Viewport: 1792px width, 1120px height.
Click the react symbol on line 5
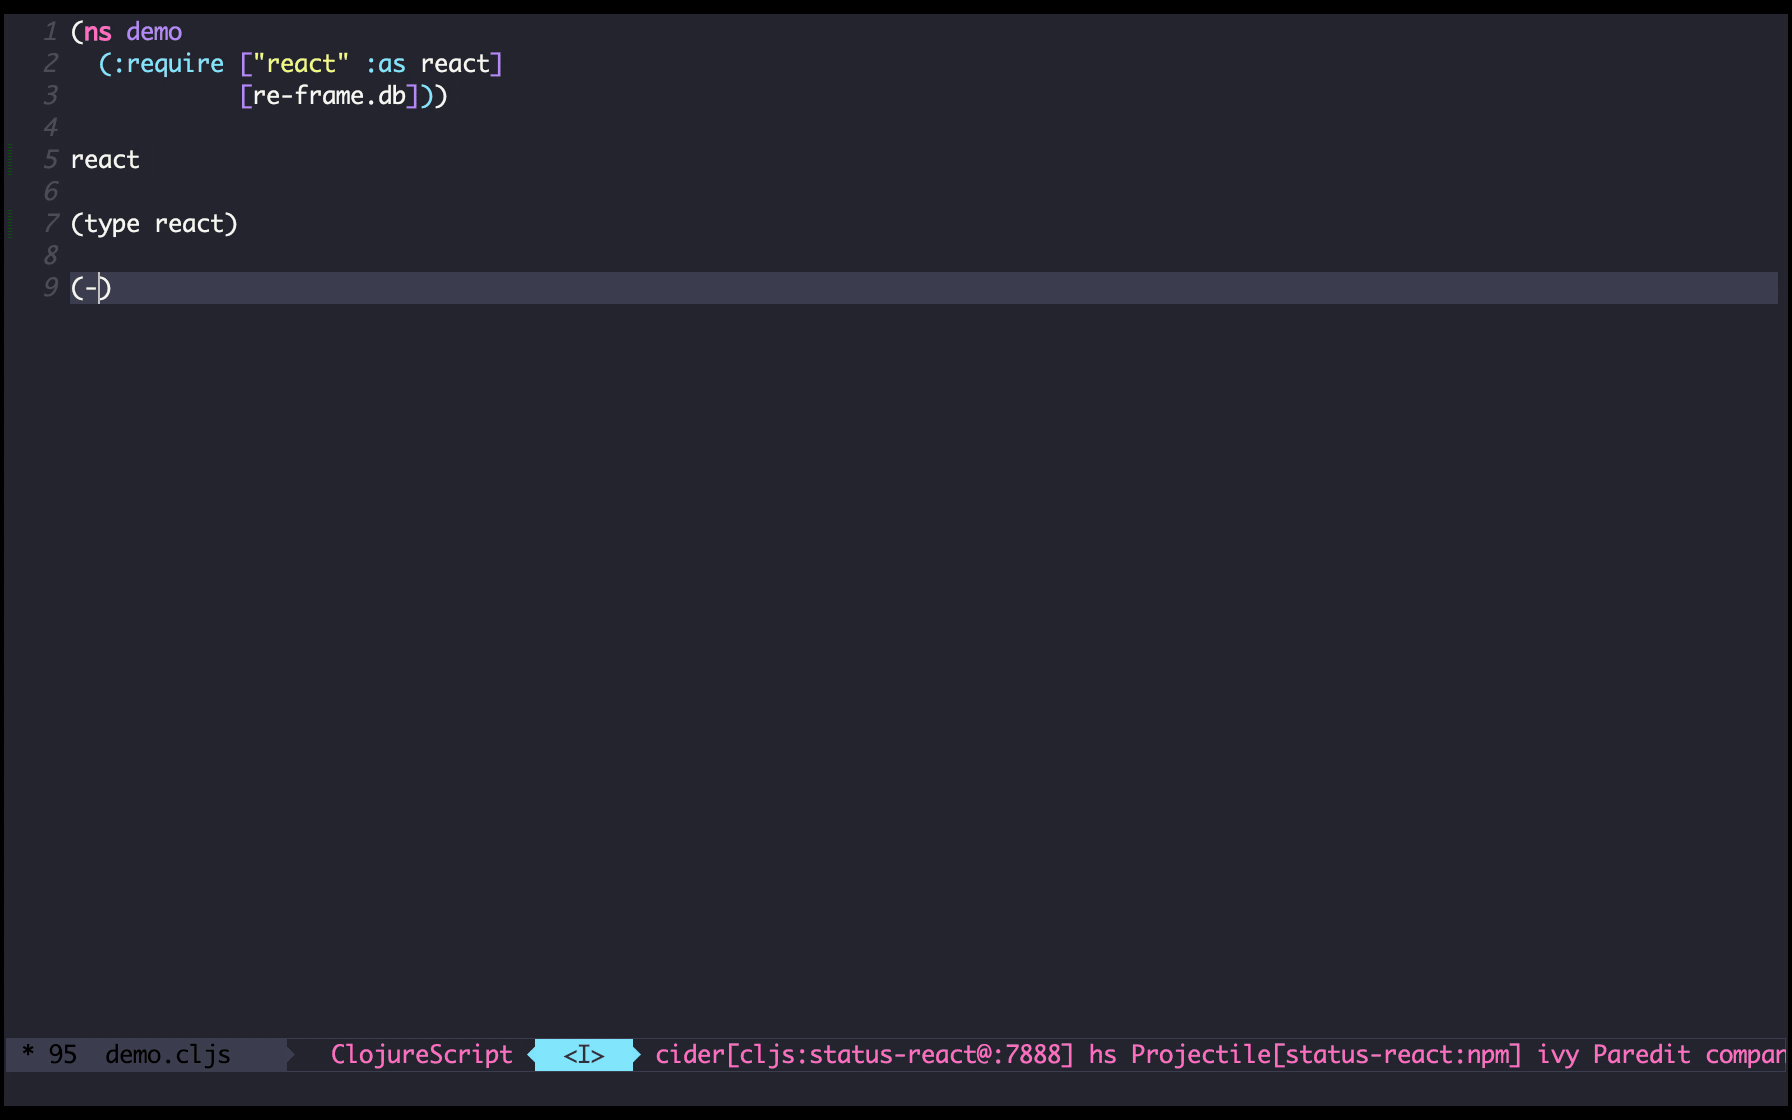coord(105,160)
